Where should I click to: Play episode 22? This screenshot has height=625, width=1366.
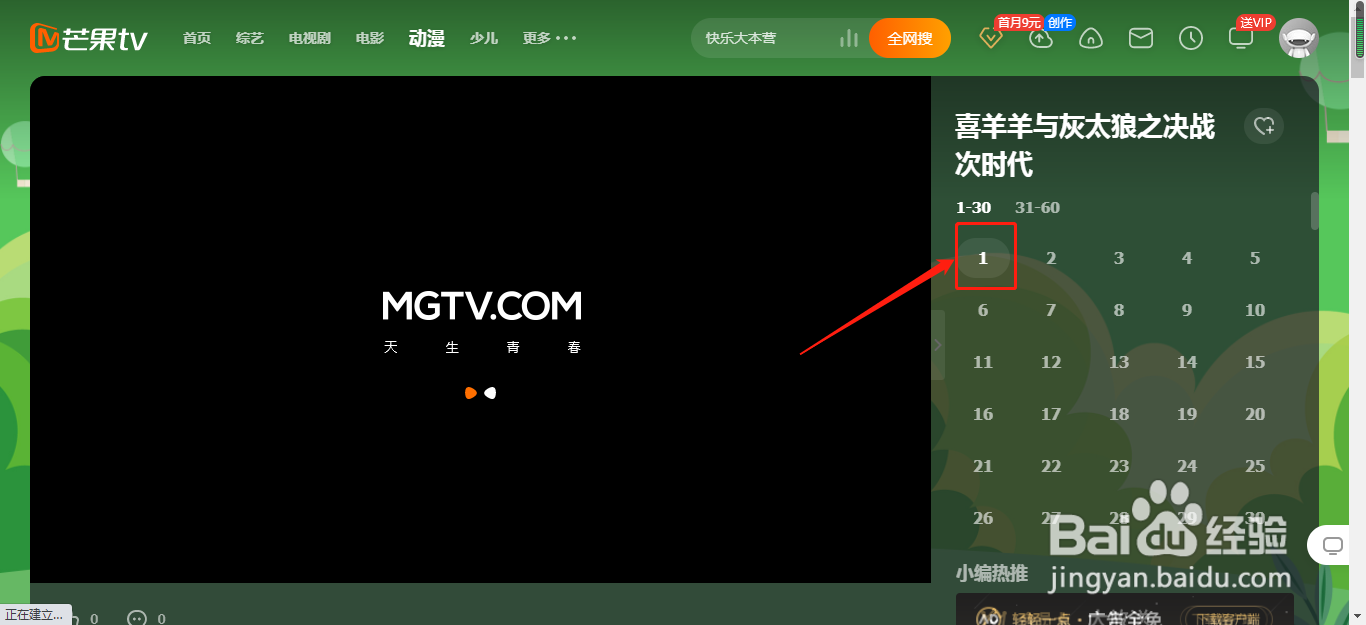tap(1051, 466)
